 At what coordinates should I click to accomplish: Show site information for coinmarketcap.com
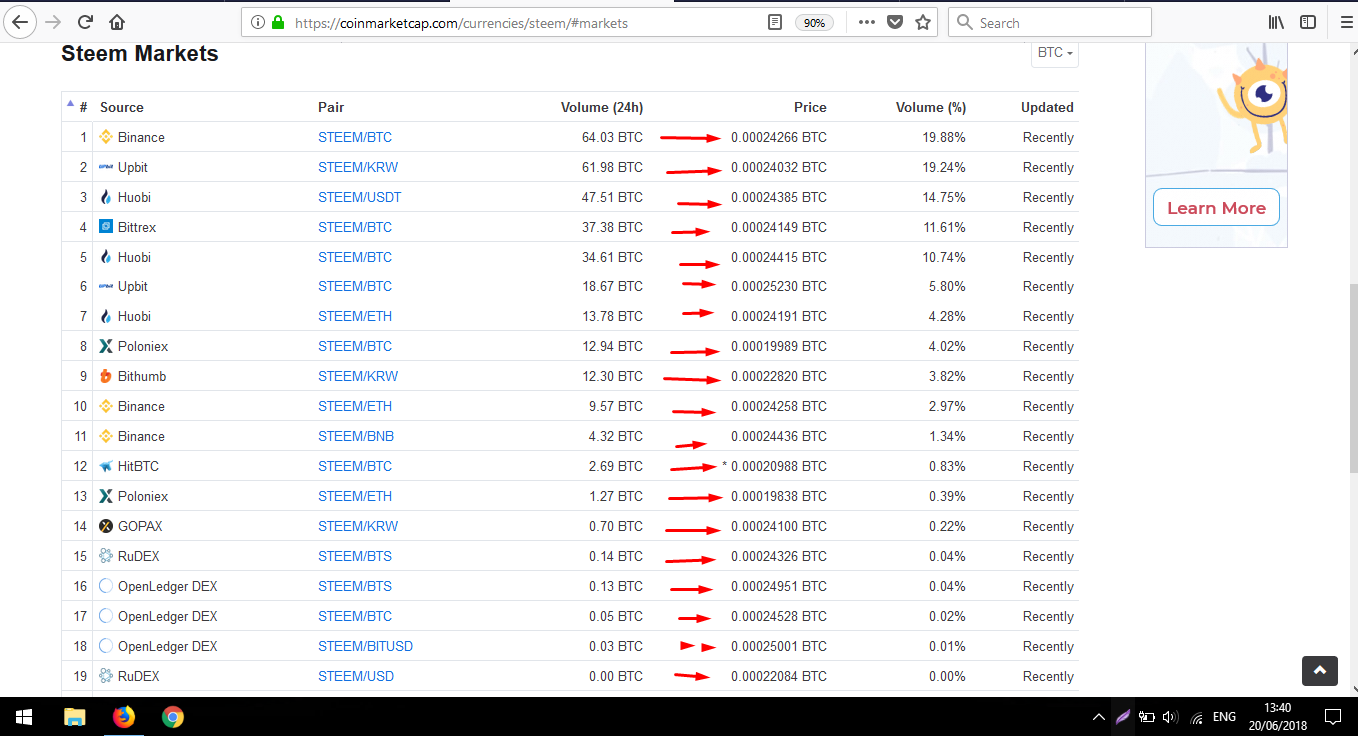pos(257,22)
